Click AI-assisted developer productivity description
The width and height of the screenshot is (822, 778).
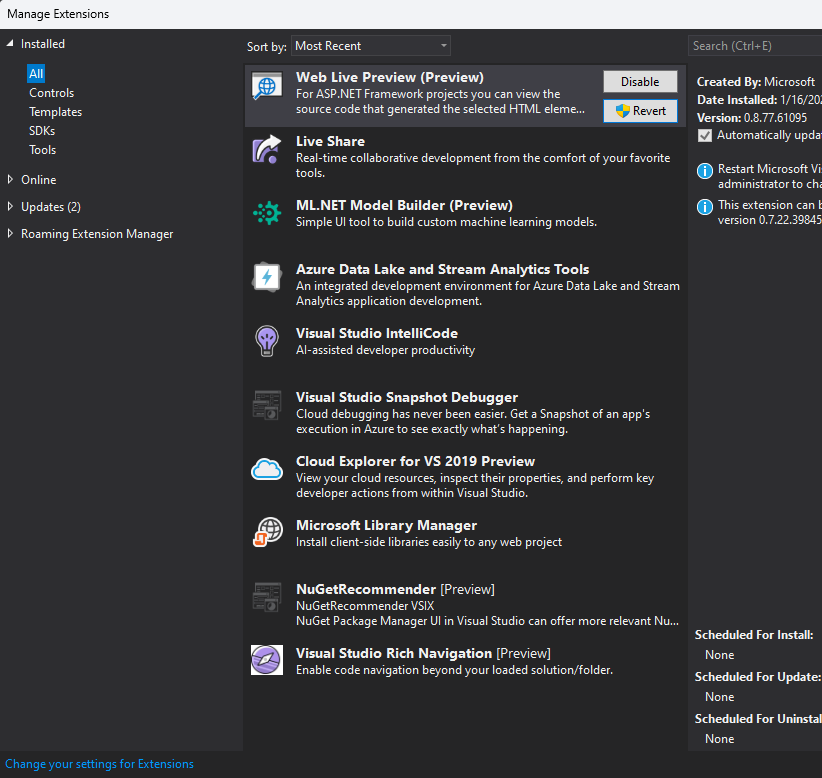pyautogui.click(x=385, y=350)
